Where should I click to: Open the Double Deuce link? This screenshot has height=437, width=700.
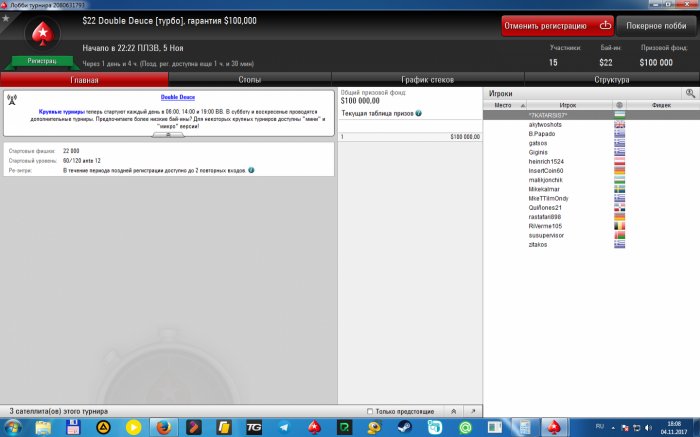(x=178, y=97)
